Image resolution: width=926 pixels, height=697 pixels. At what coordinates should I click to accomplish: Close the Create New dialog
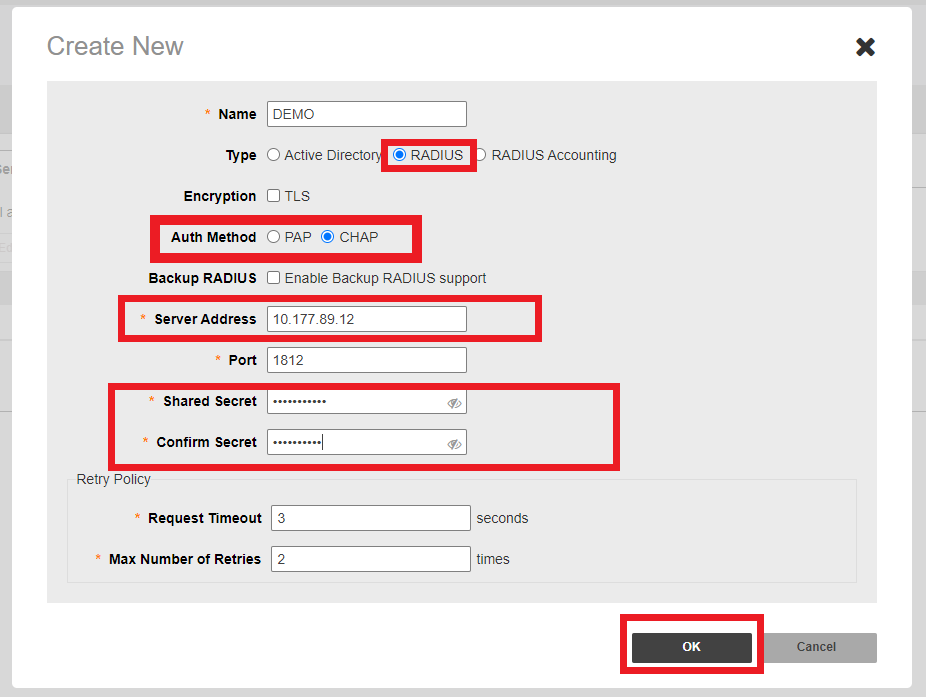pos(865,47)
